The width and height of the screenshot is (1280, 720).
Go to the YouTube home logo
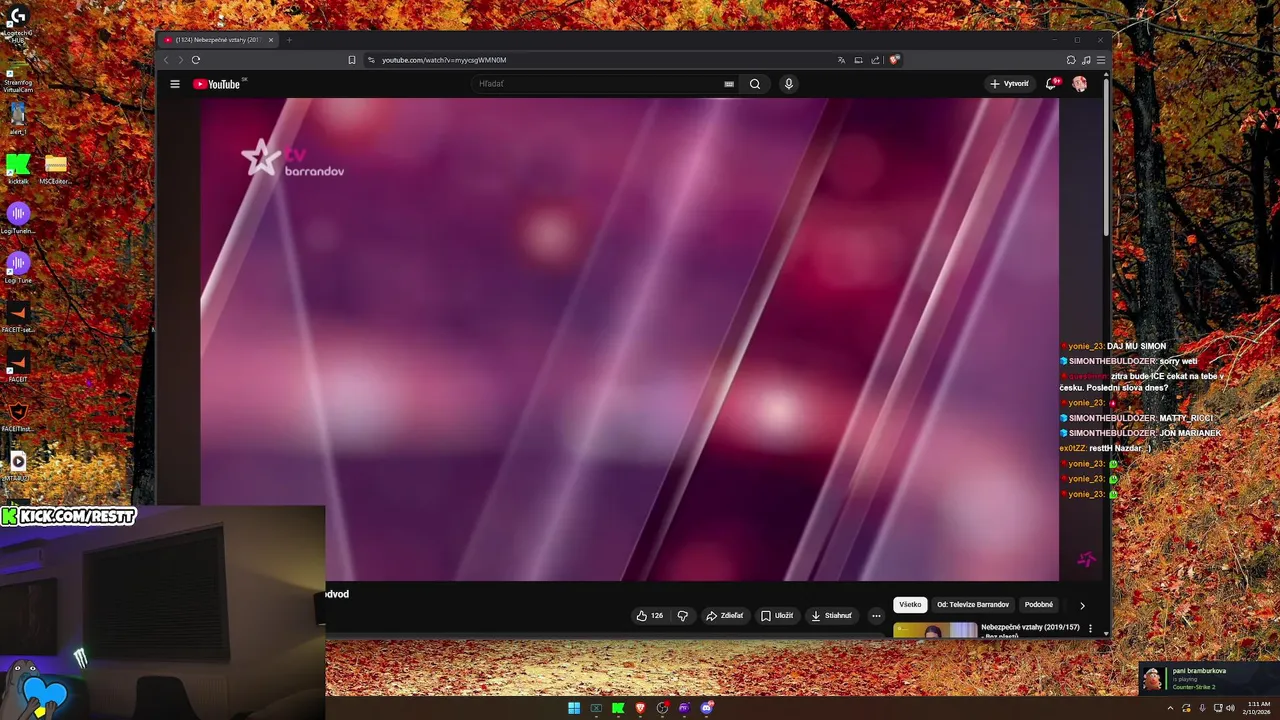219,84
